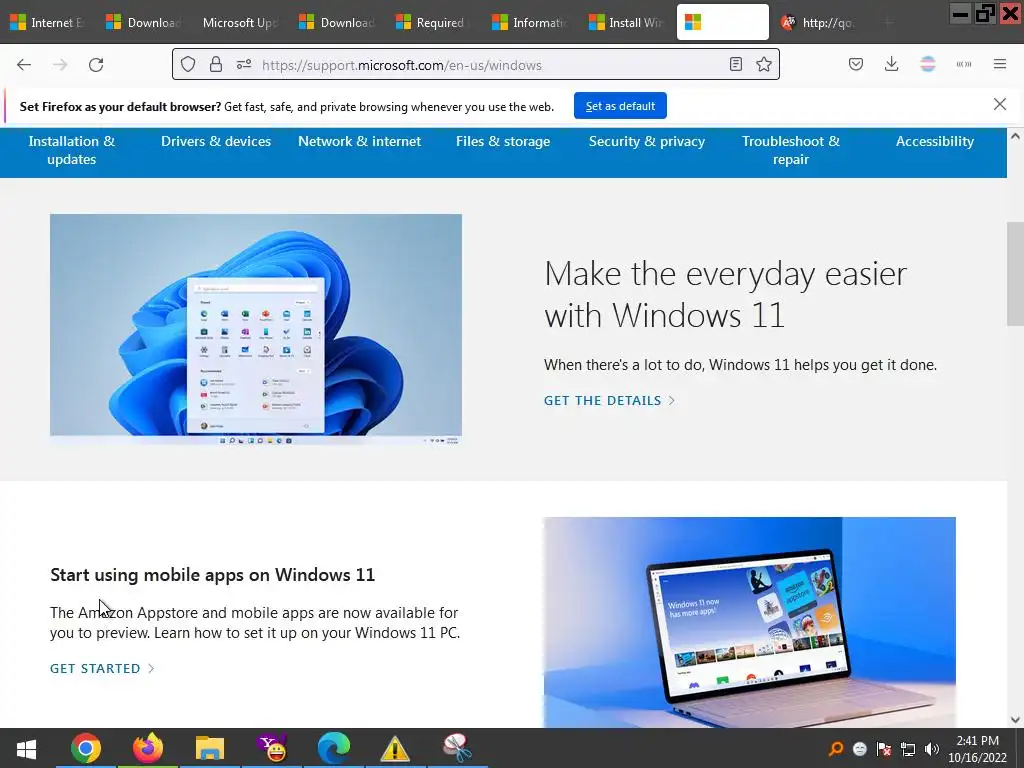Click the striped round extension icon
1024x768 pixels.
[927, 65]
